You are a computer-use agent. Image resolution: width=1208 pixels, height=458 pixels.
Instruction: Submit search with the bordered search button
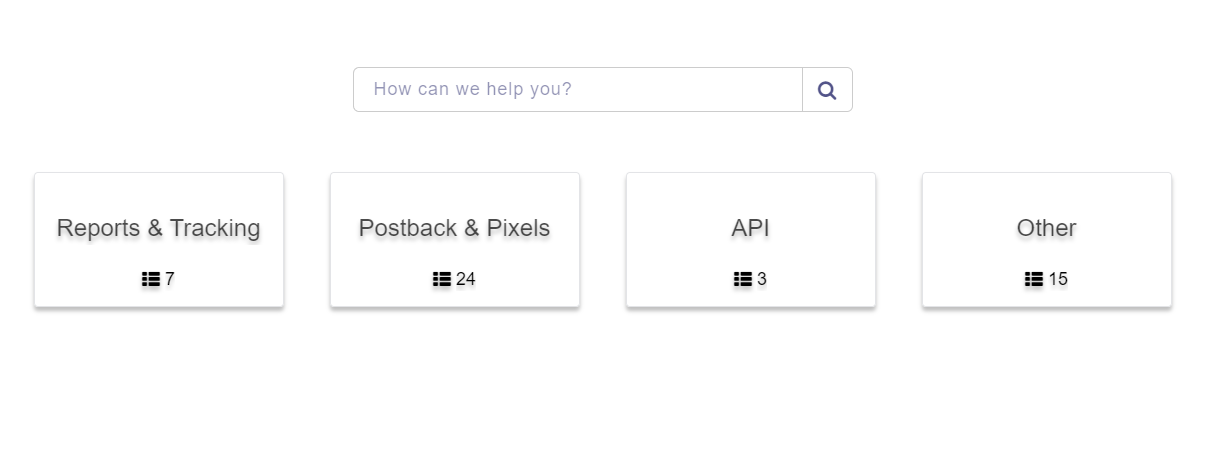[827, 89]
